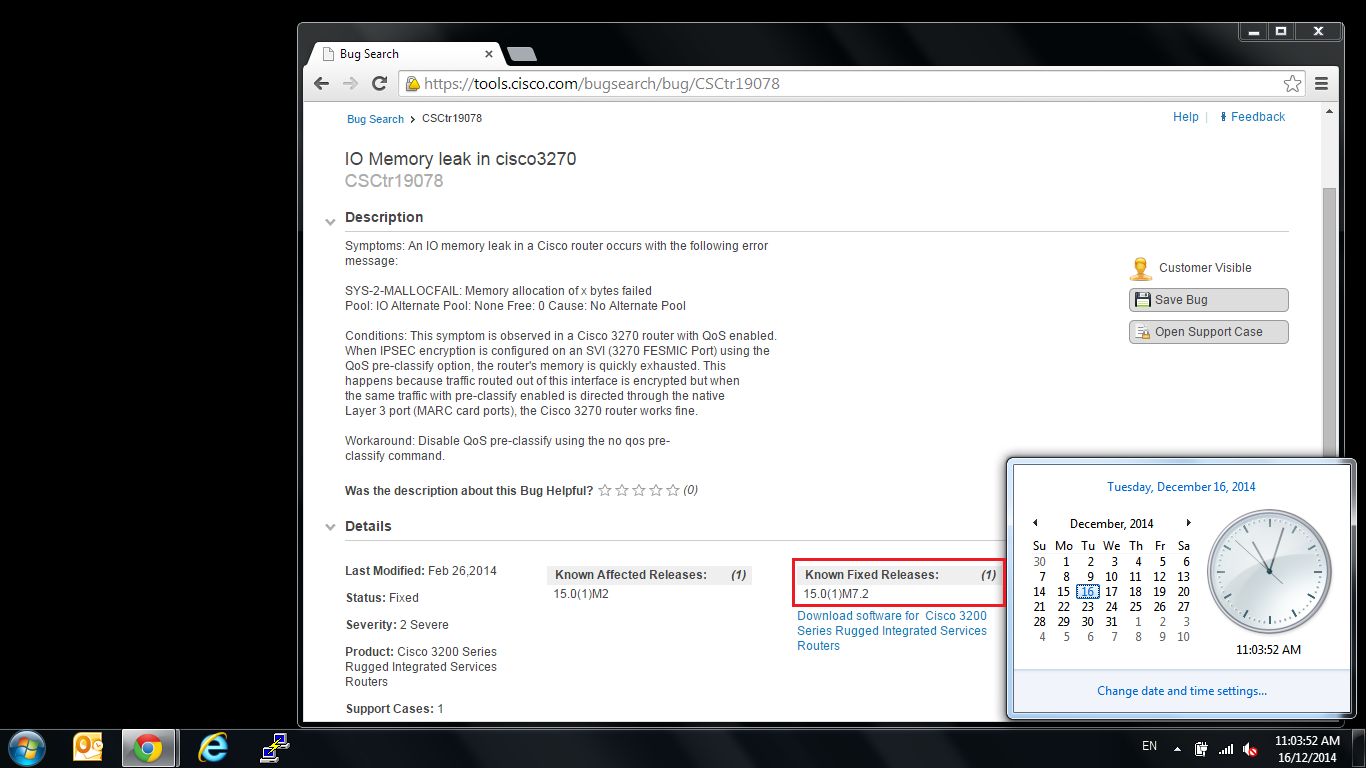Screen dimensions: 1366x768
Task: Click the CSCtr19078 bug ID heading
Action: (394, 181)
